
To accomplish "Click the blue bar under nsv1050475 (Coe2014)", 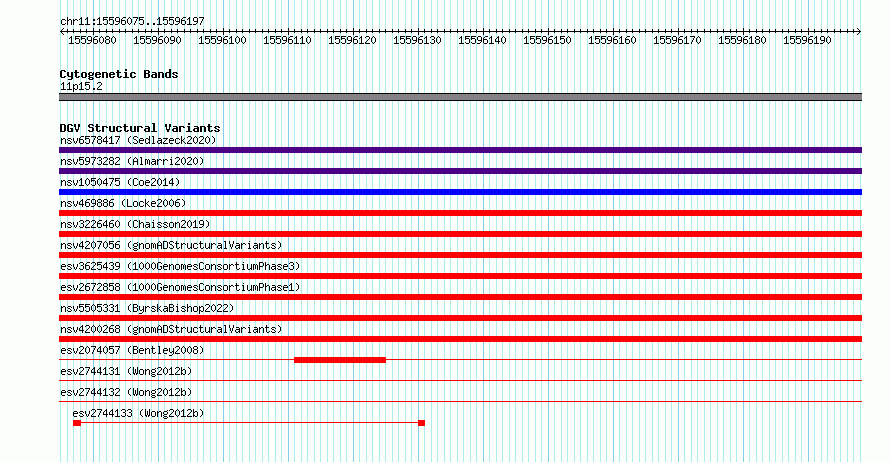I will click(x=460, y=192).
